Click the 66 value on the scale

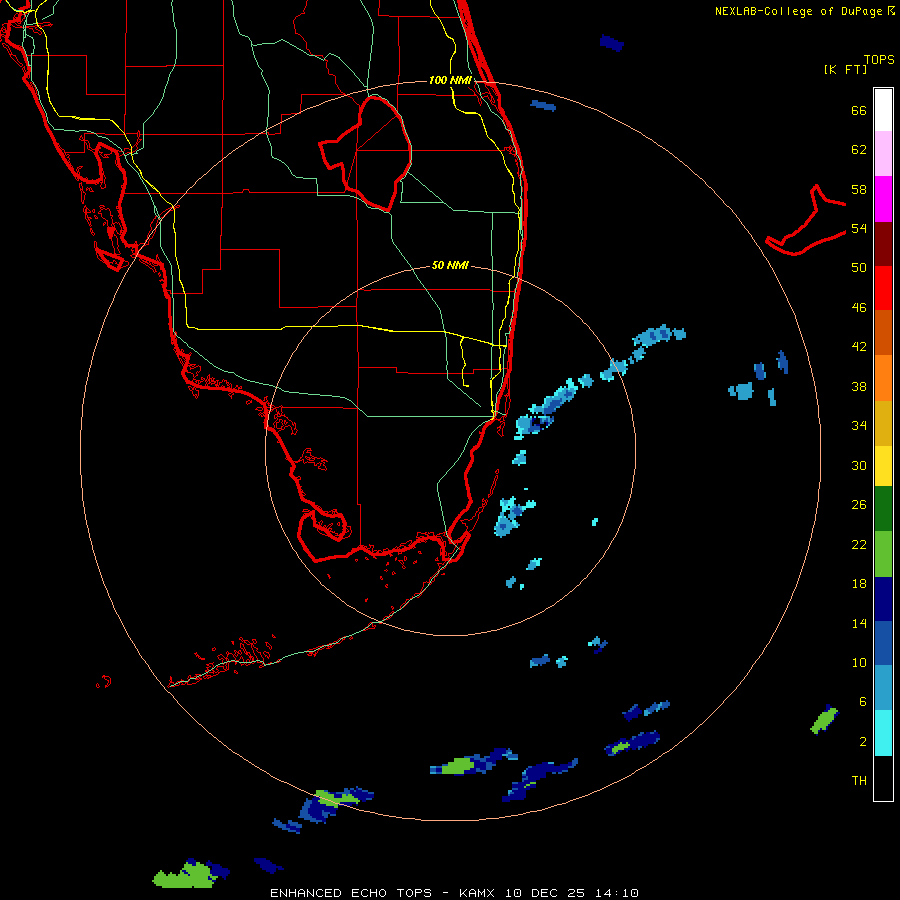(x=859, y=110)
